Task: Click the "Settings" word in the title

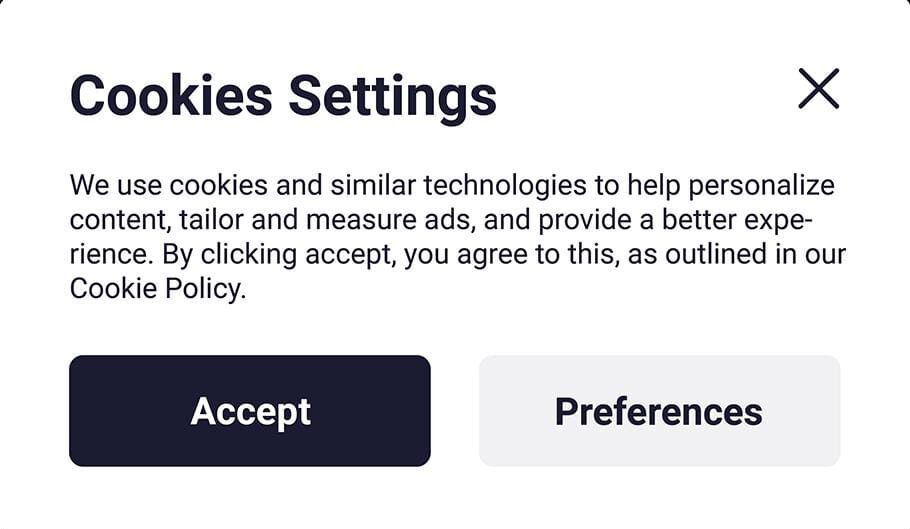Action: tap(392, 96)
